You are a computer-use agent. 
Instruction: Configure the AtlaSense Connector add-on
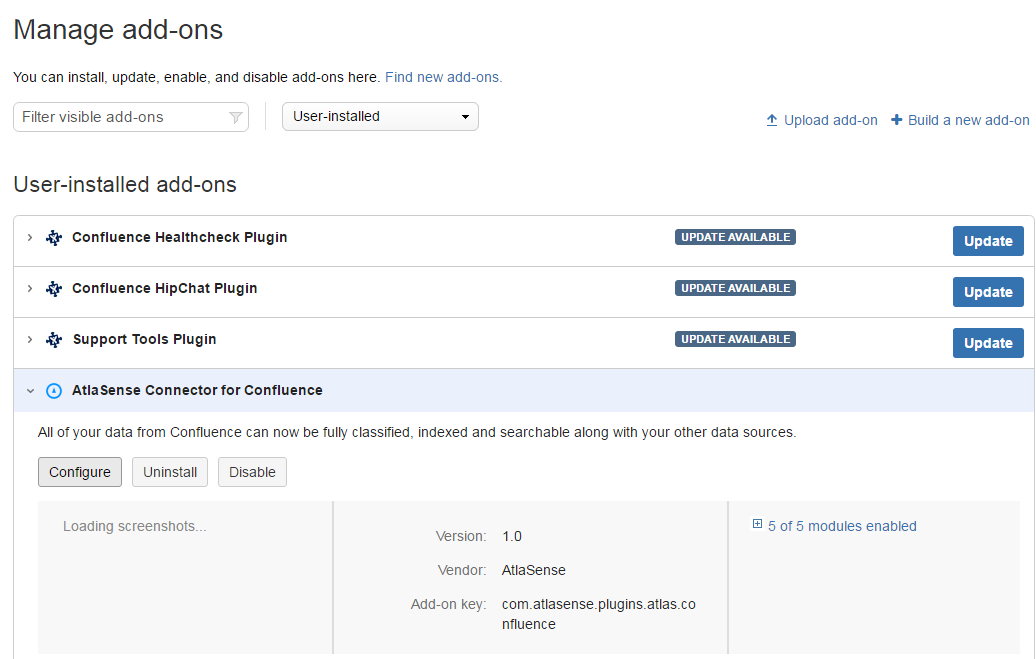(x=80, y=472)
